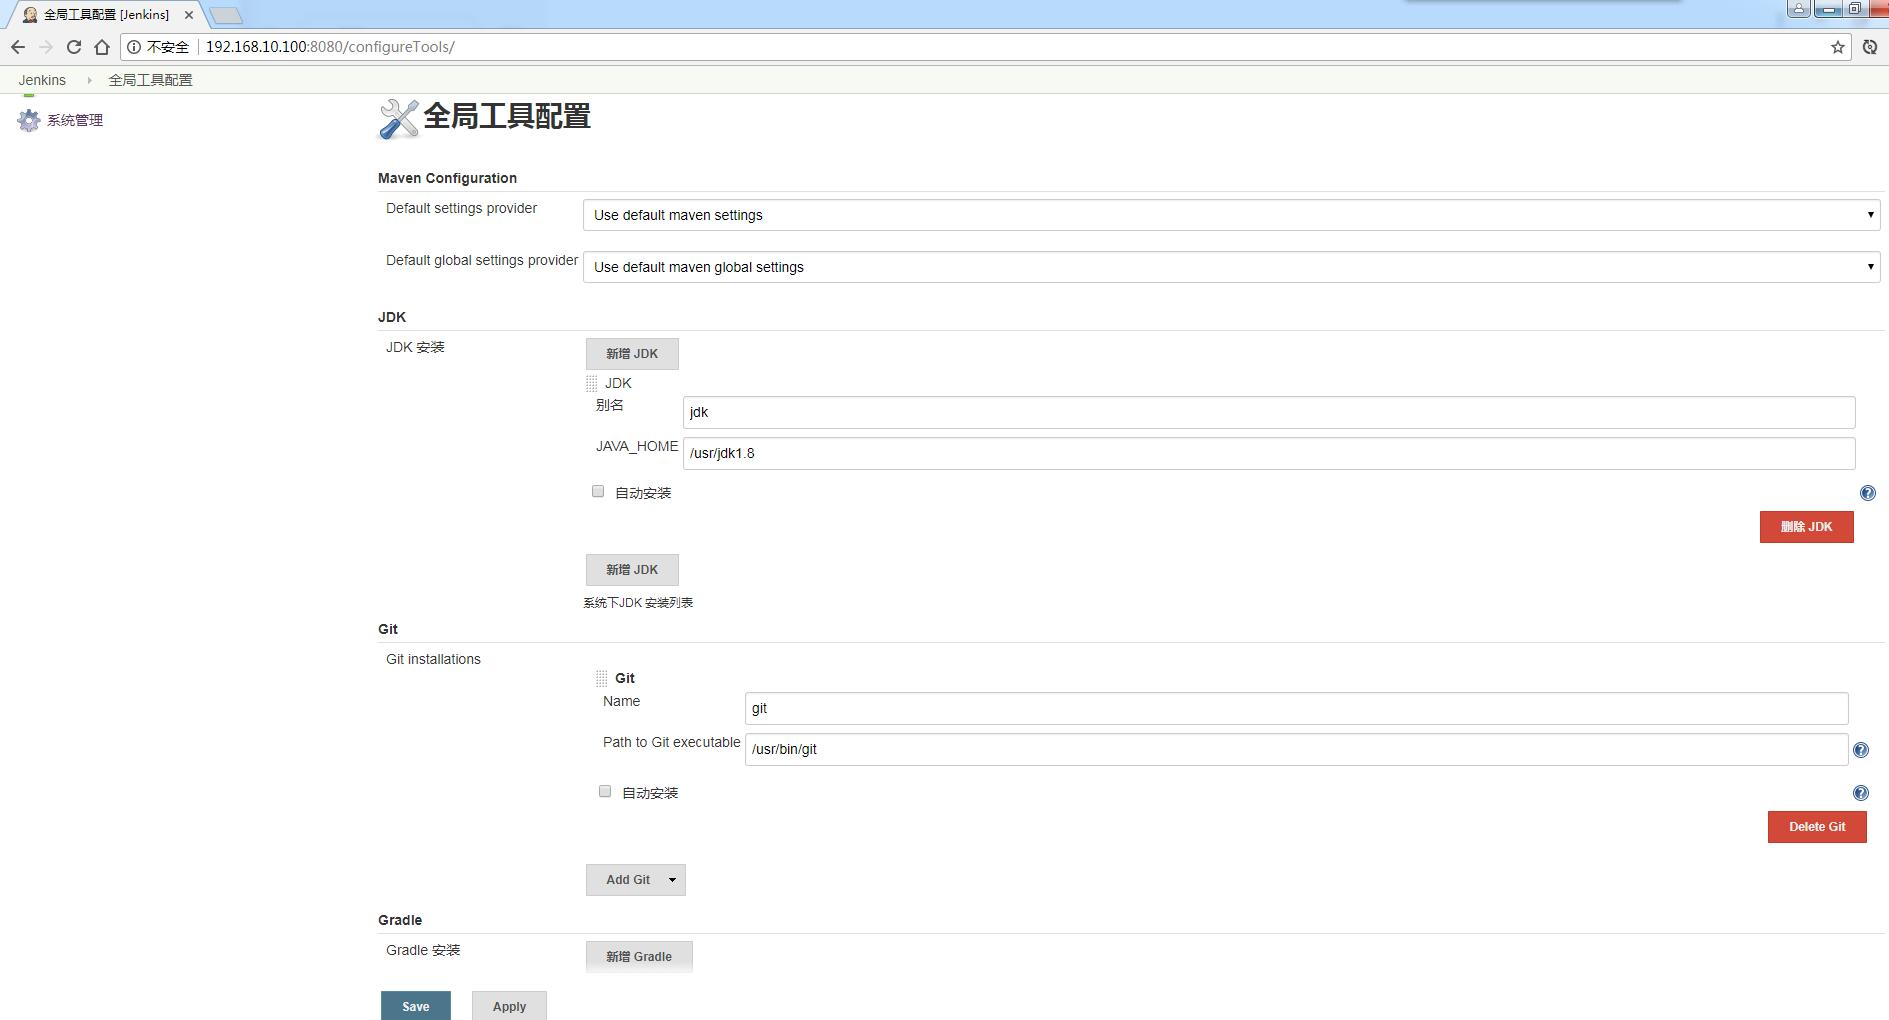The width and height of the screenshot is (1889, 1020).
Task: Edit the Path to Git executable field
Action: point(1296,749)
